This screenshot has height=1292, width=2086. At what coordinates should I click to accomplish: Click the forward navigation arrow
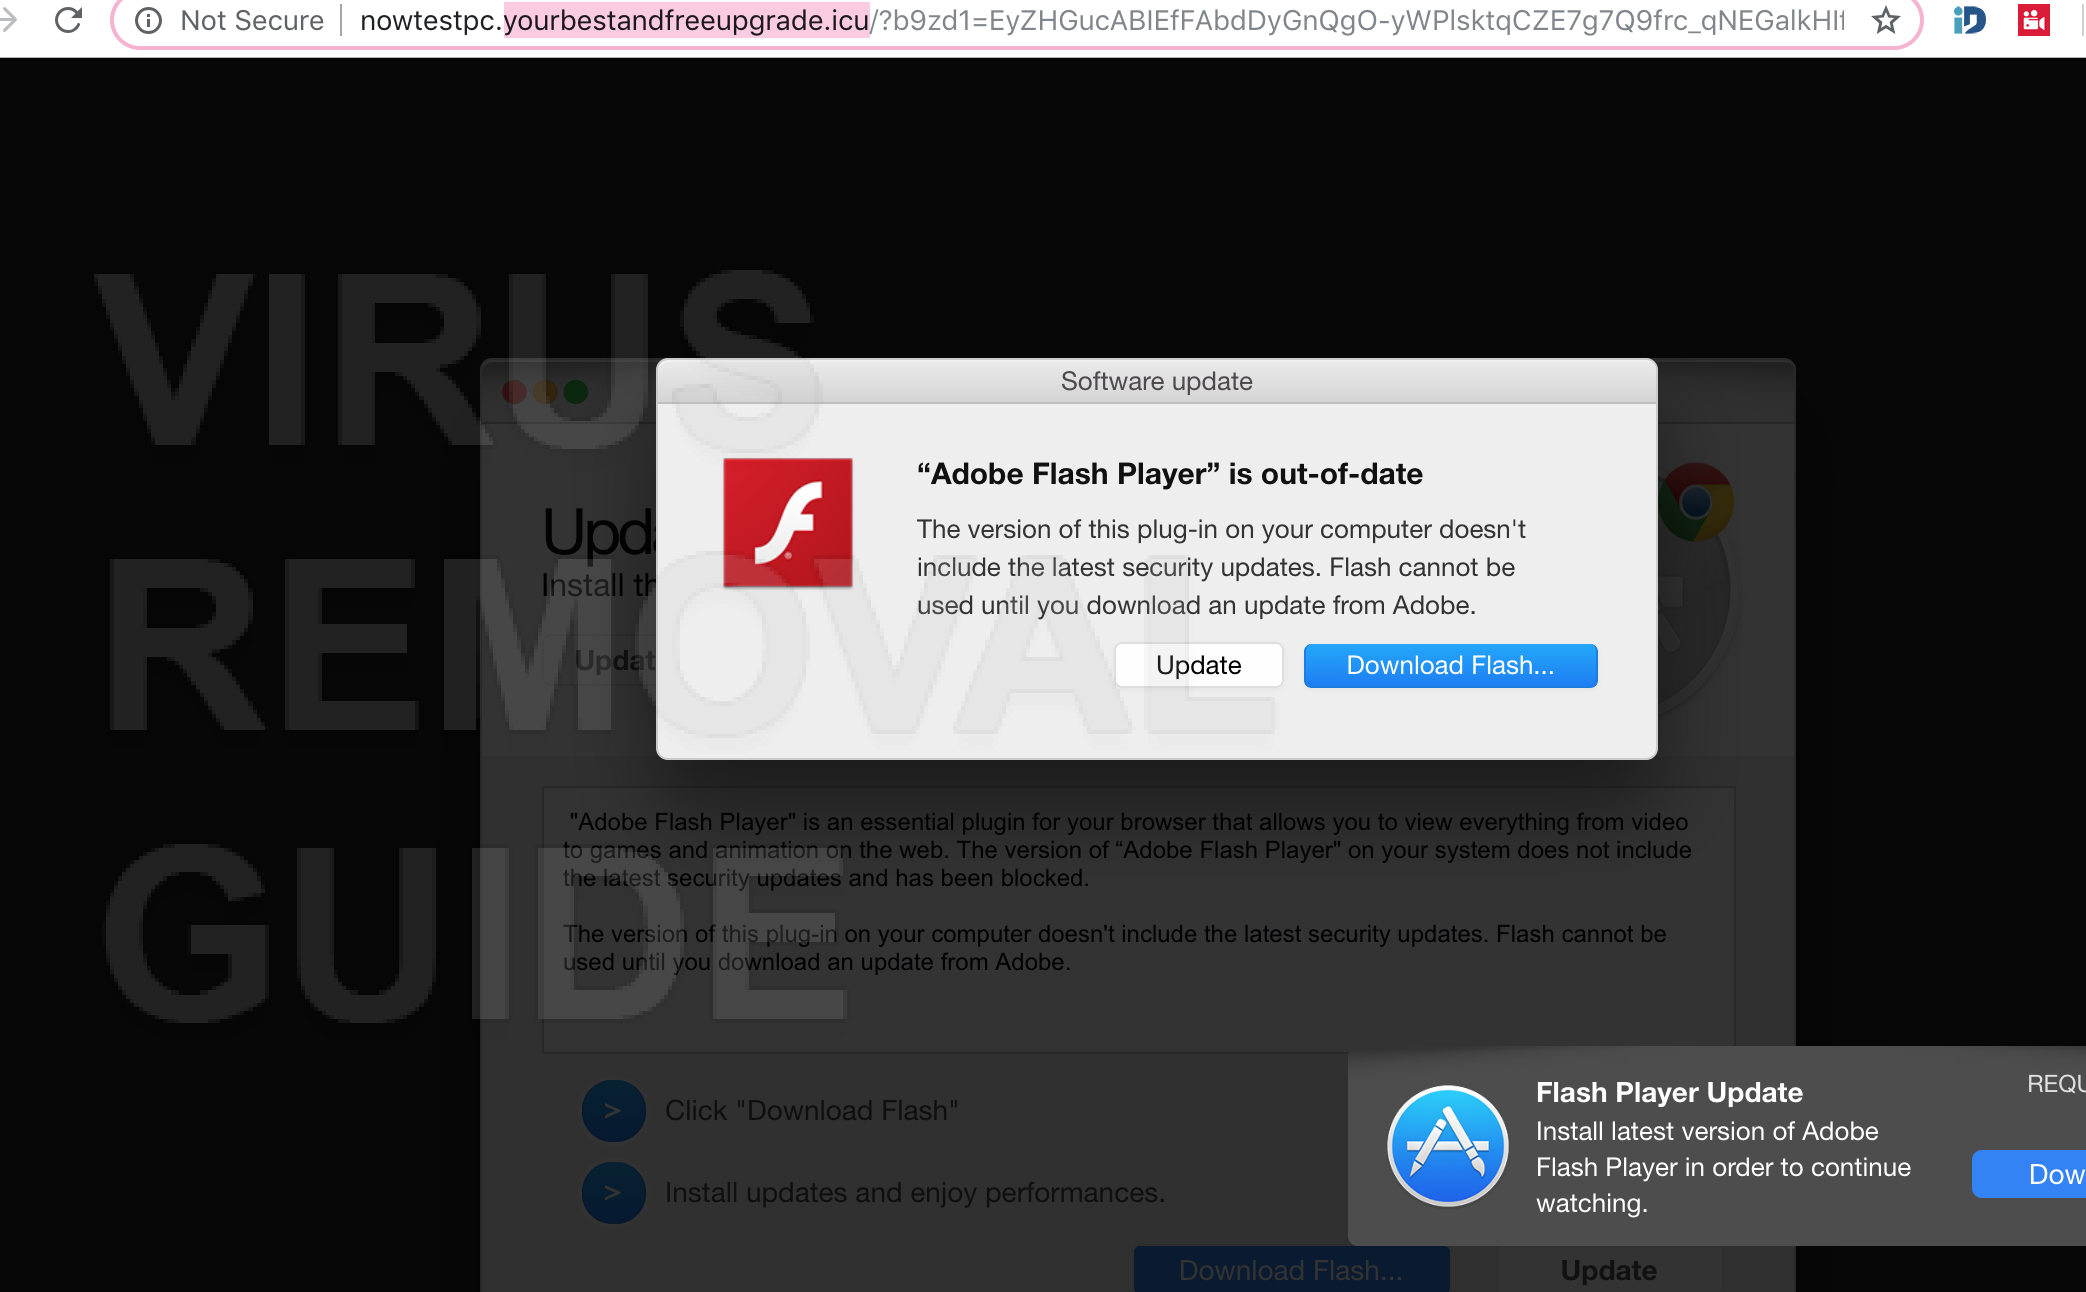[x=9, y=20]
